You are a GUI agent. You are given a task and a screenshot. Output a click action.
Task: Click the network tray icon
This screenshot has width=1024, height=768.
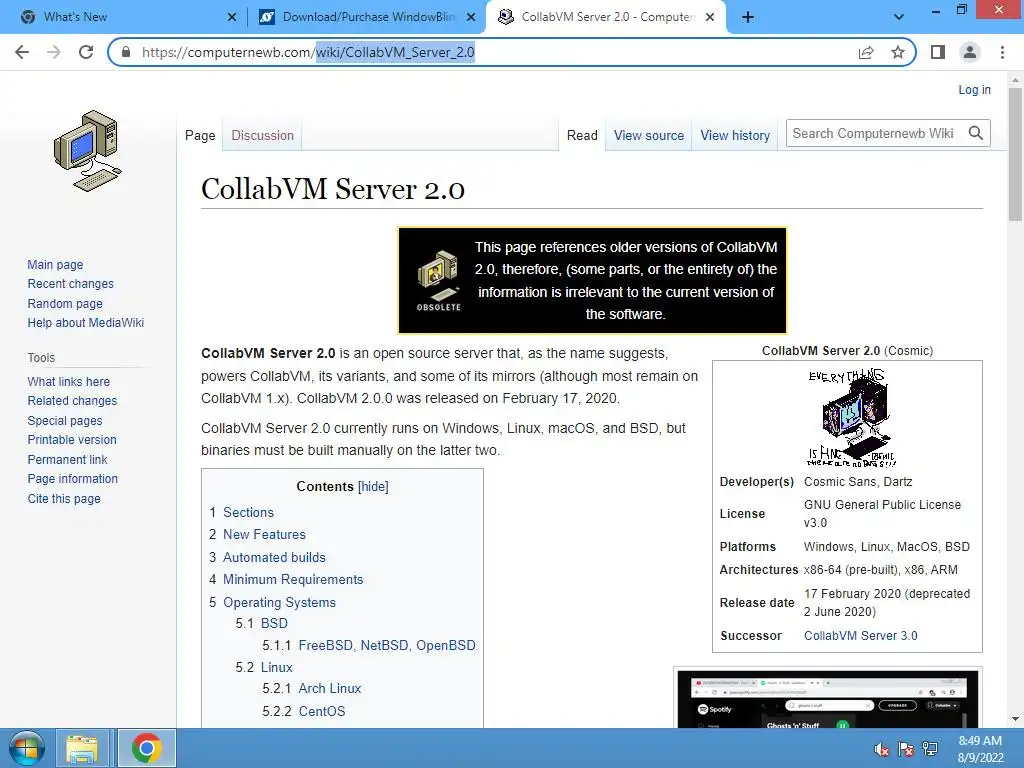click(x=929, y=749)
